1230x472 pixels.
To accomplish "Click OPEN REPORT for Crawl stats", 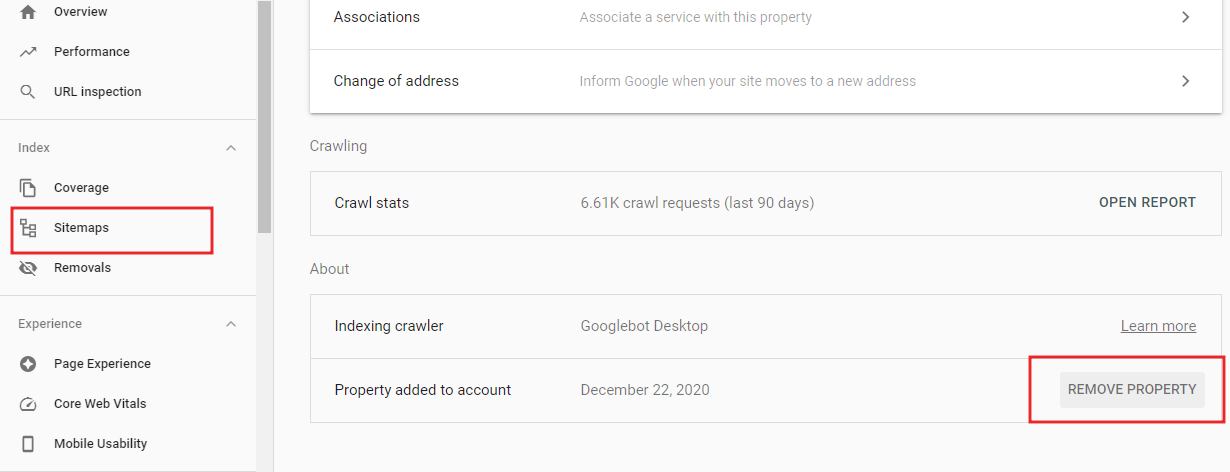I will 1147,203.
